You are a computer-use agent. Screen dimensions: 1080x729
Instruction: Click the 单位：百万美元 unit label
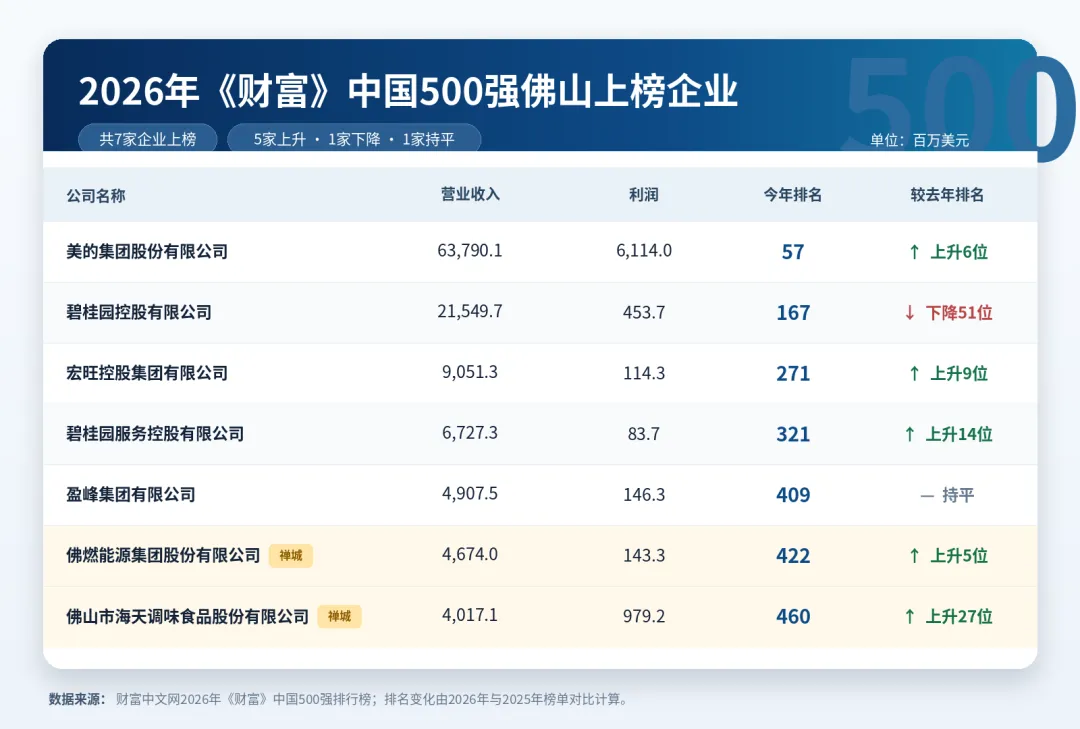click(x=920, y=141)
